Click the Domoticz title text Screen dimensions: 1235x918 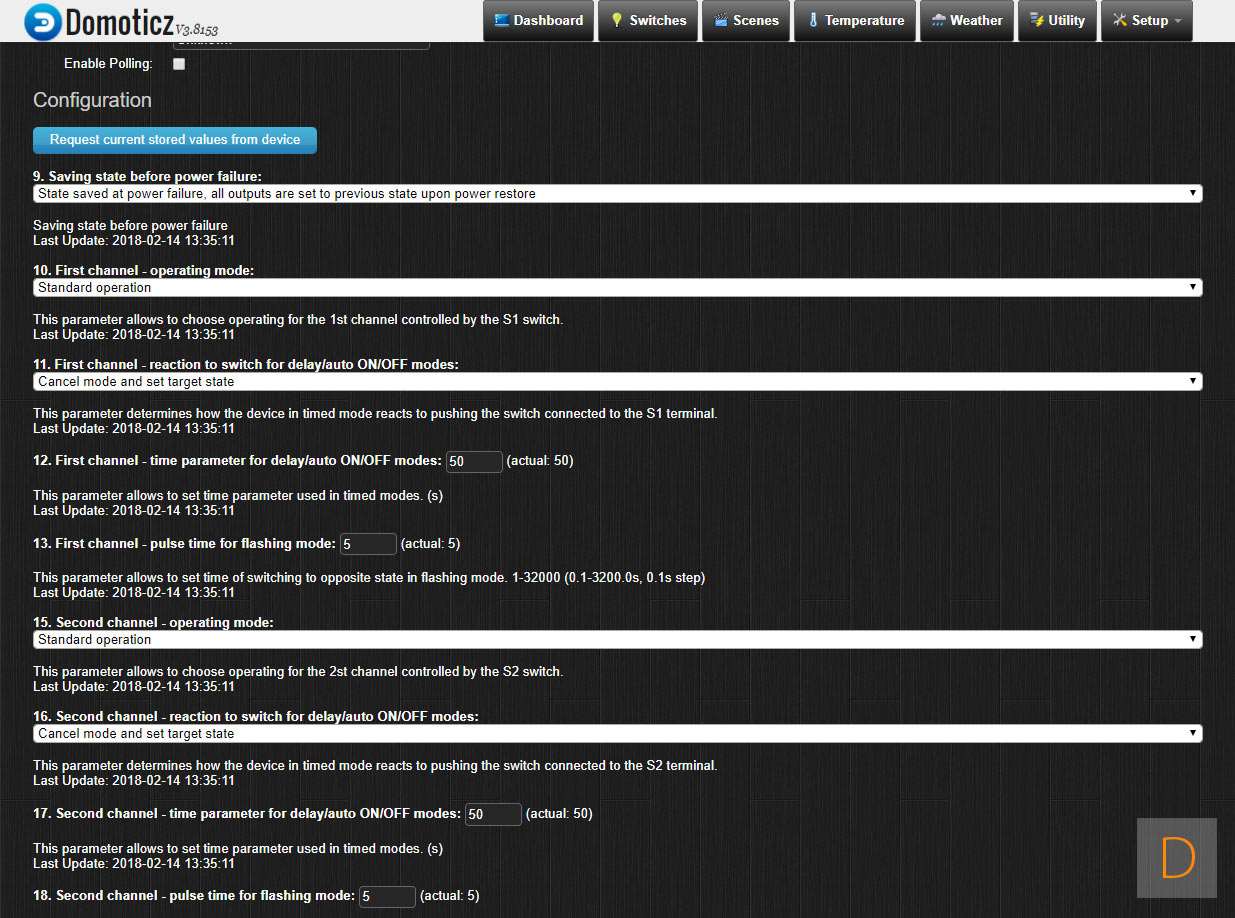pos(118,21)
